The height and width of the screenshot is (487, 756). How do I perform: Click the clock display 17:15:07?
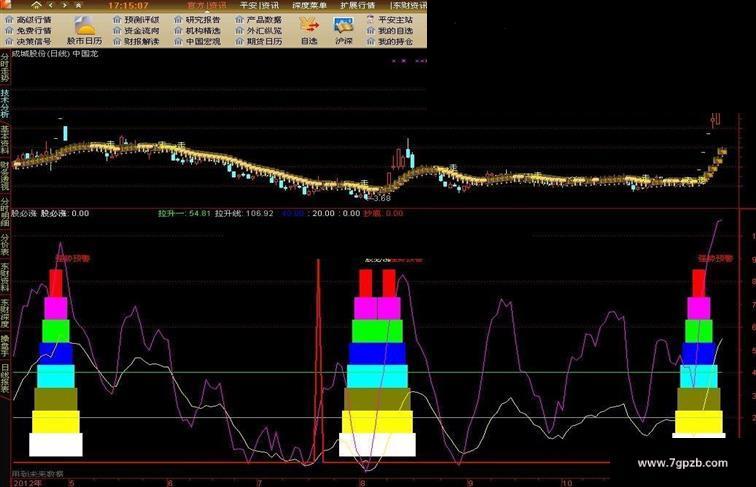point(128,6)
